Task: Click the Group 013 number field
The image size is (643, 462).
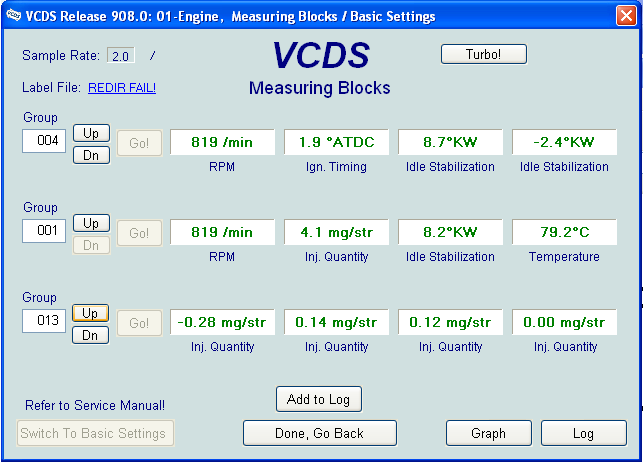Action: tap(44, 321)
